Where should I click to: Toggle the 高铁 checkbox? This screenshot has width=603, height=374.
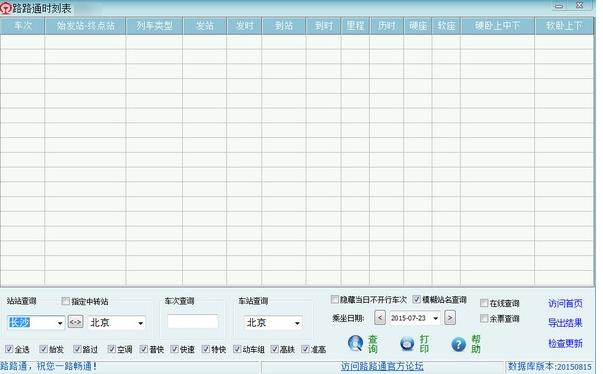point(275,349)
